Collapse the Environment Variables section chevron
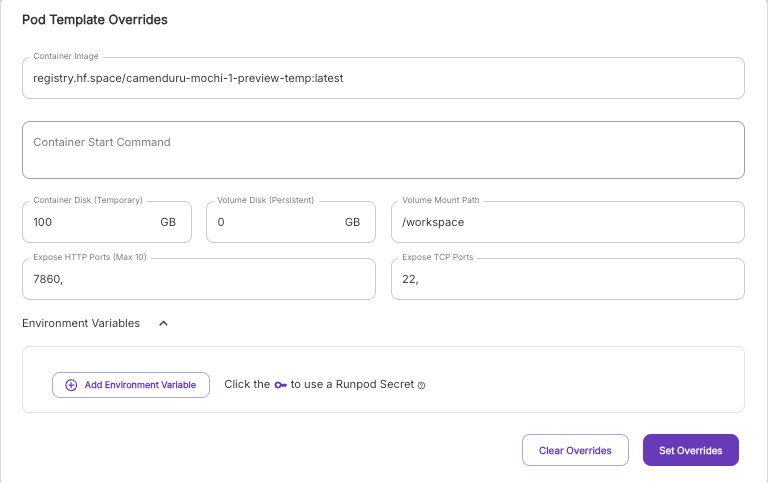768x483 pixels. [164, 323]
